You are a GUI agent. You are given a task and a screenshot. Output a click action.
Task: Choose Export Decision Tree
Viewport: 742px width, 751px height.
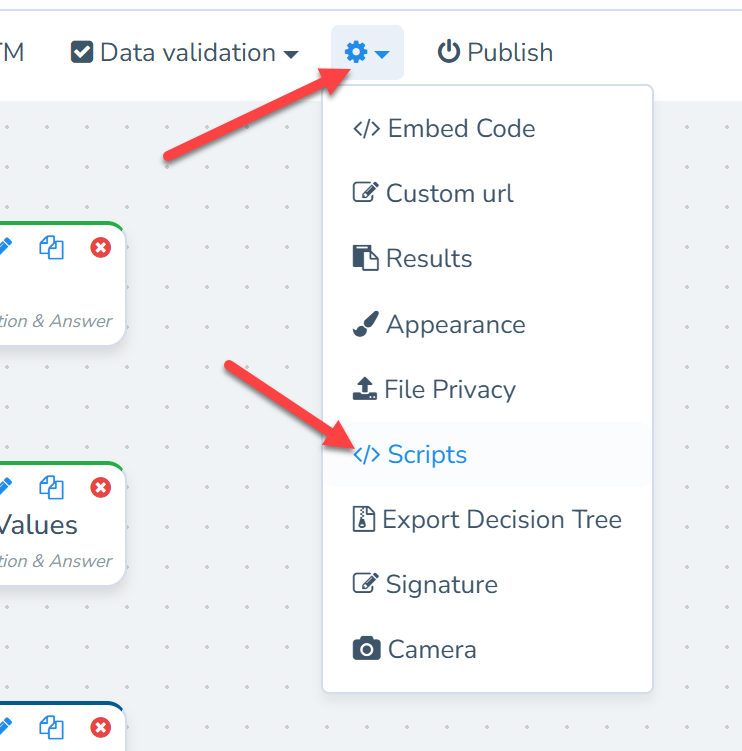[487, 520]
